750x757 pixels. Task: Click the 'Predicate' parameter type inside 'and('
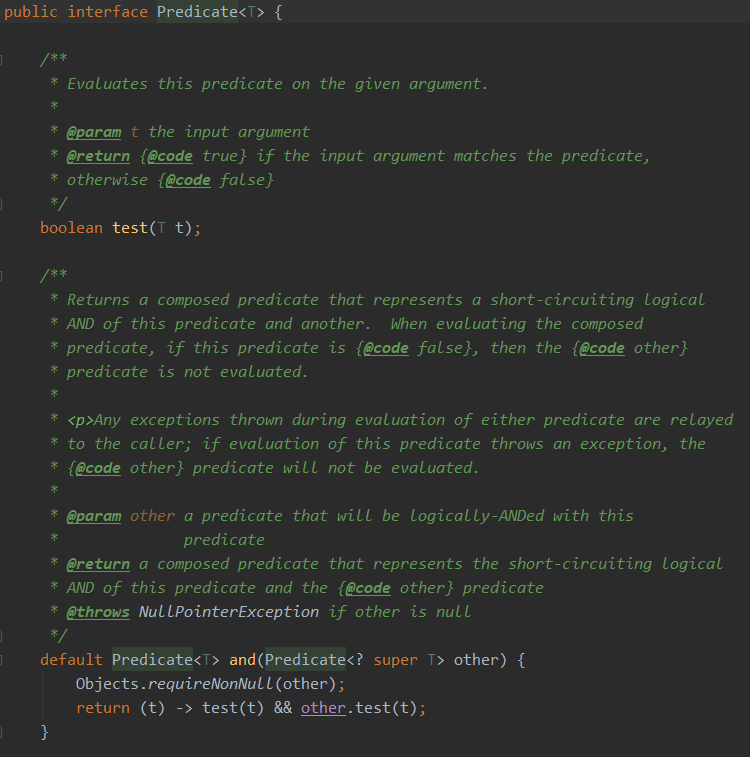pyautogui.click(x=305, y=660)
